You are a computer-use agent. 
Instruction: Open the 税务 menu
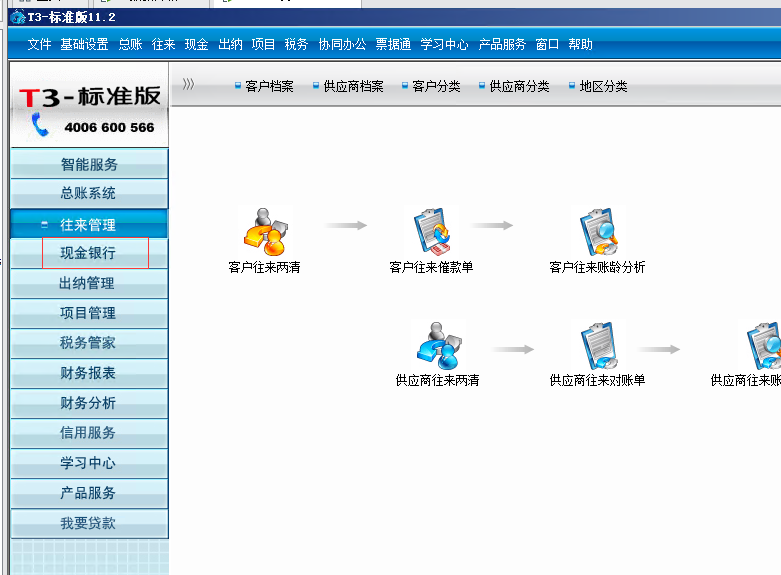pyautogui.click(x=296, y=44)
